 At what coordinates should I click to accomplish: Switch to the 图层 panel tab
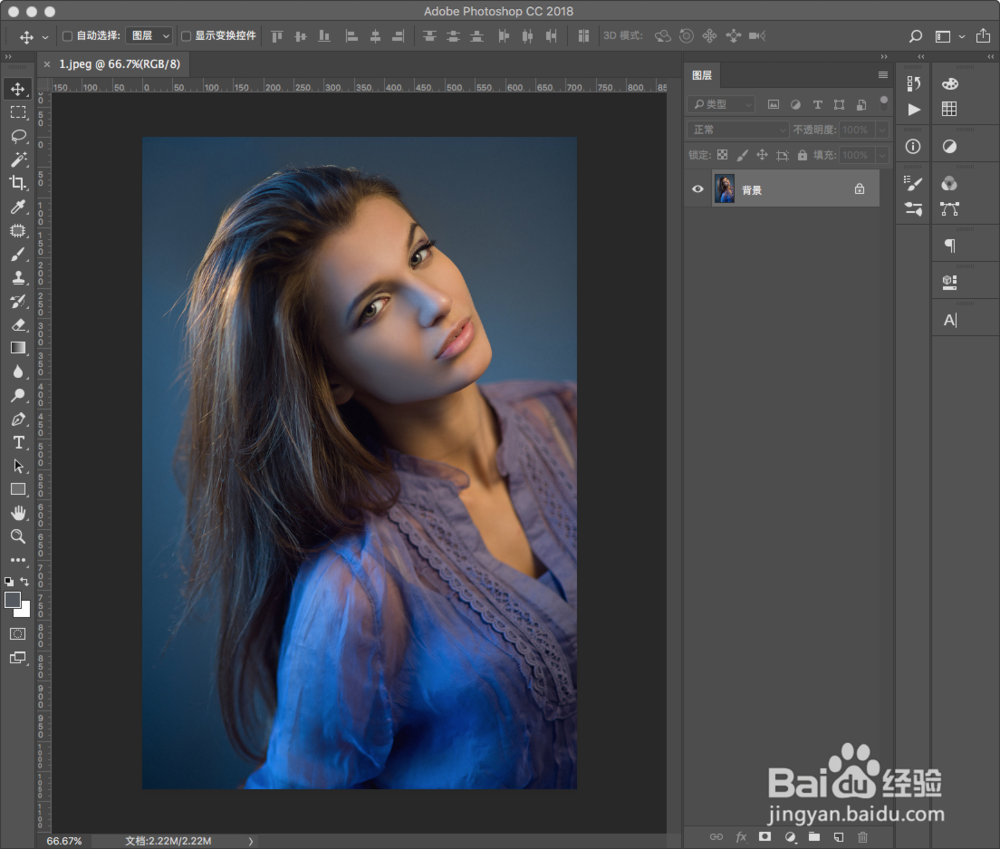702,75
